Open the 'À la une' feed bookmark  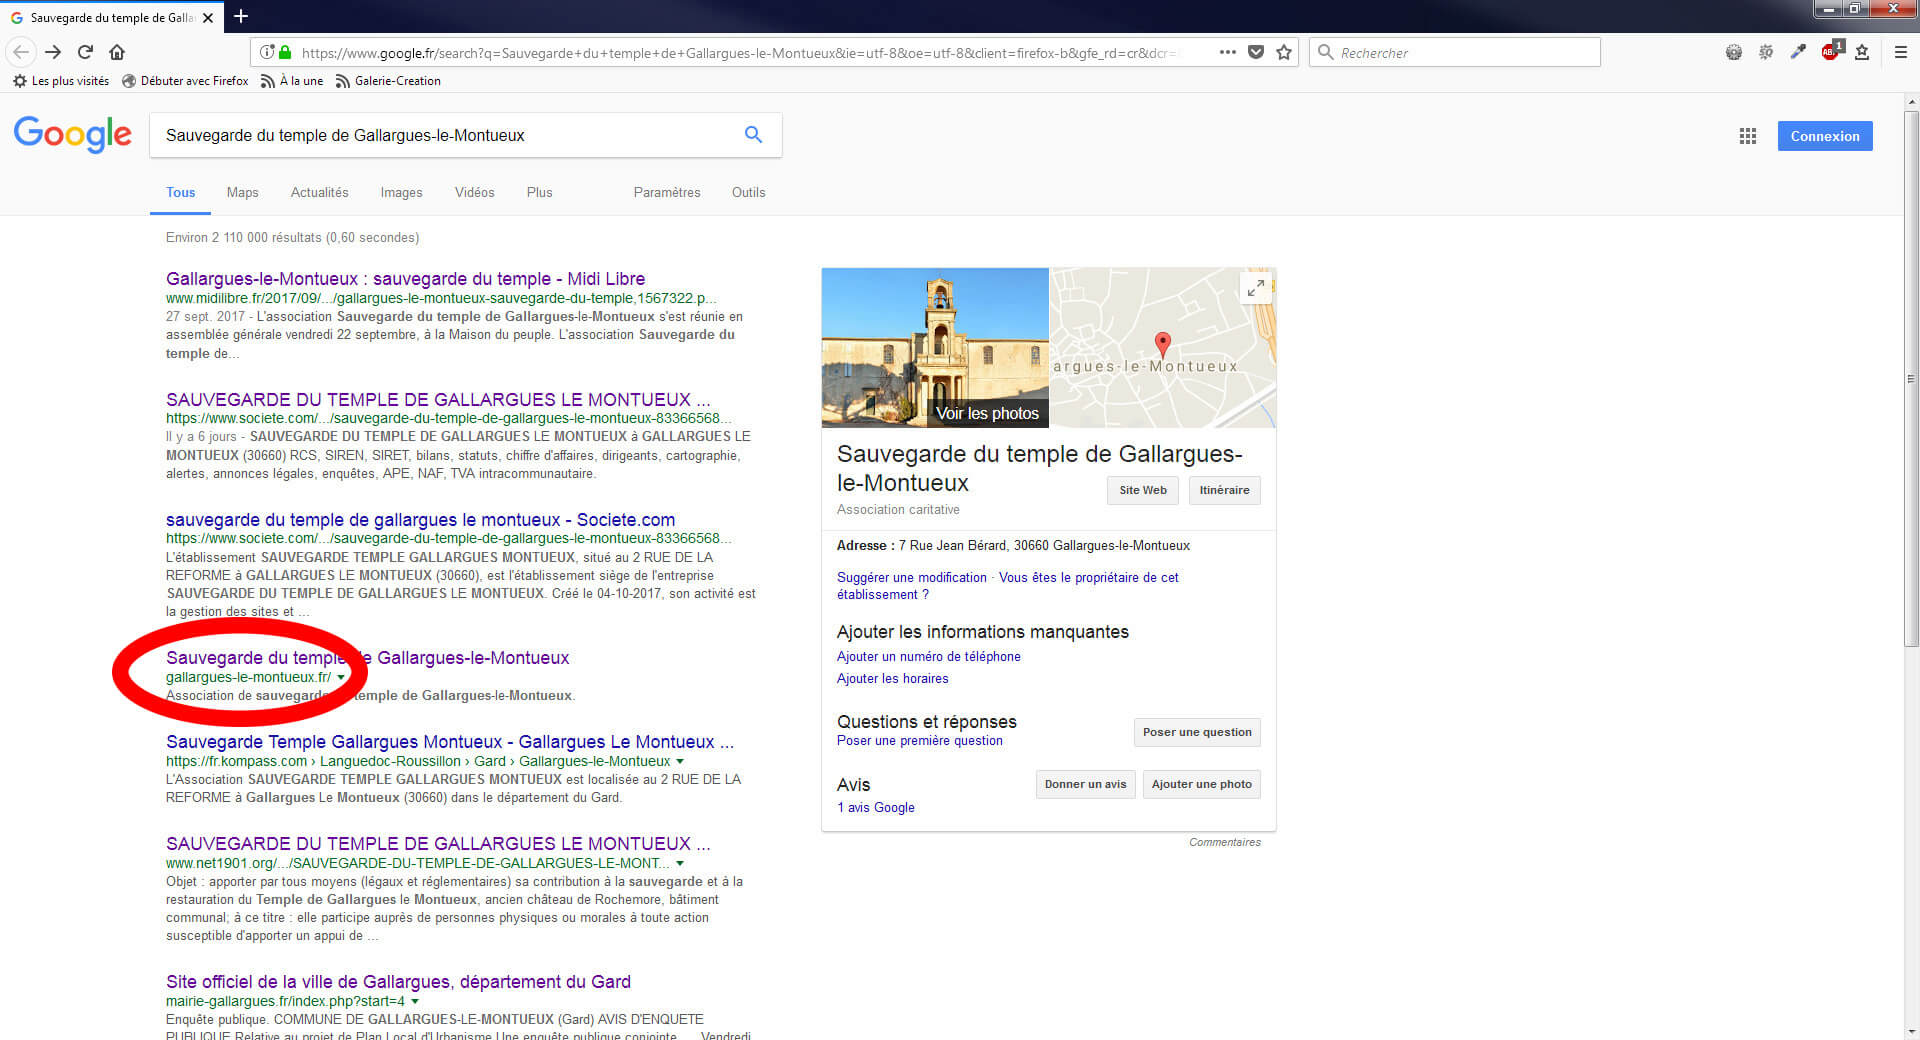coord(292,81)
